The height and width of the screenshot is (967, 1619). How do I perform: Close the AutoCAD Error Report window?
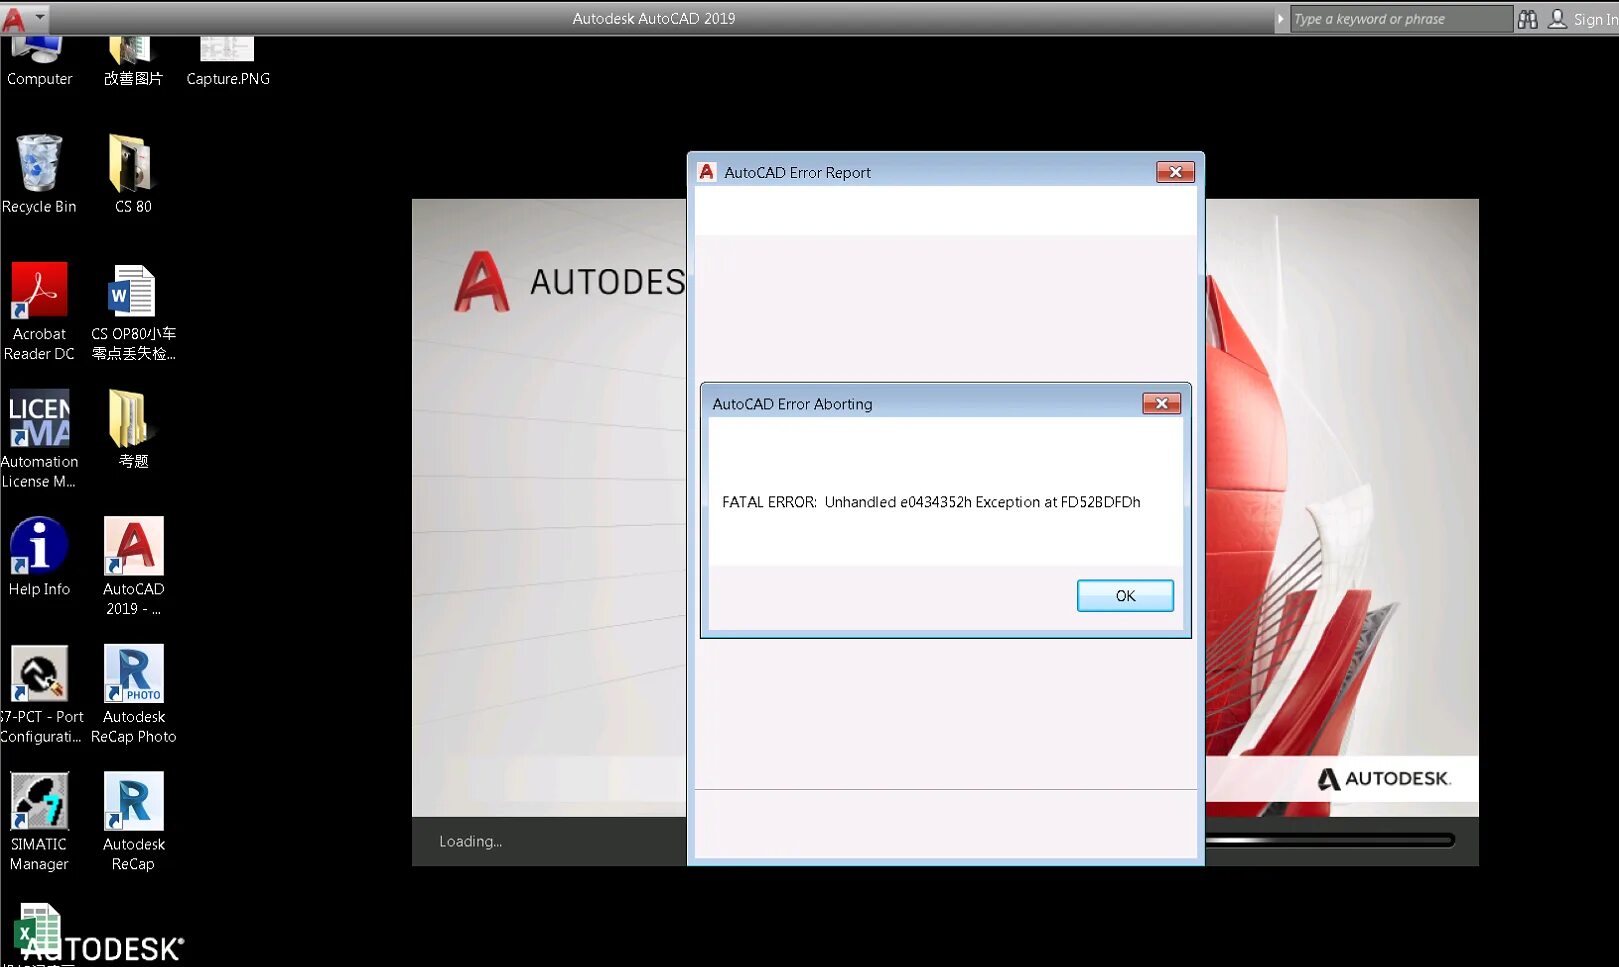click(x=1175, y=172)
